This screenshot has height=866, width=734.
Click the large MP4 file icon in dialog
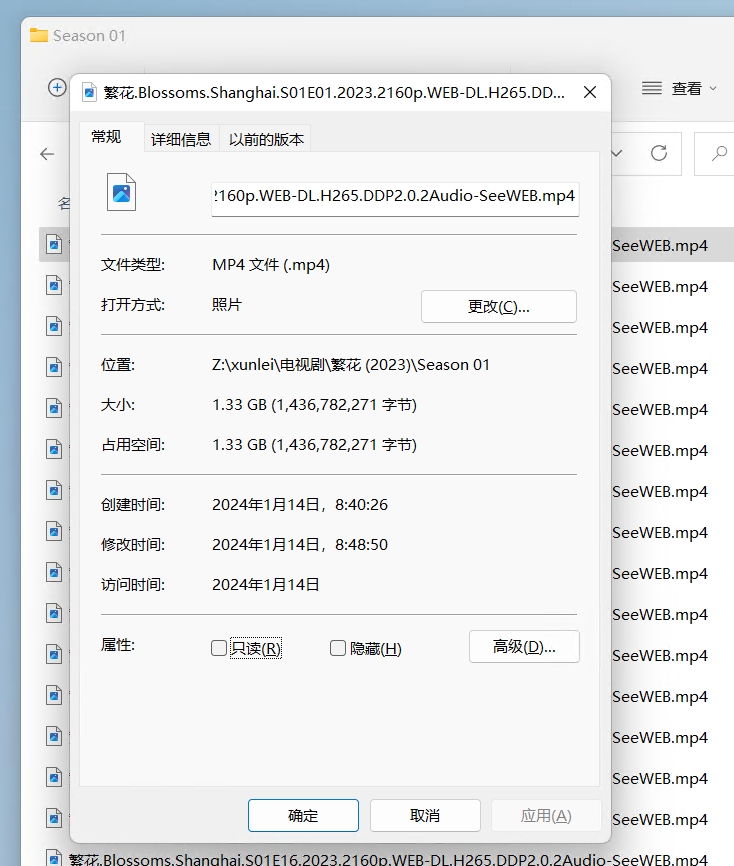pyautogui.click(x=122, y=192)
